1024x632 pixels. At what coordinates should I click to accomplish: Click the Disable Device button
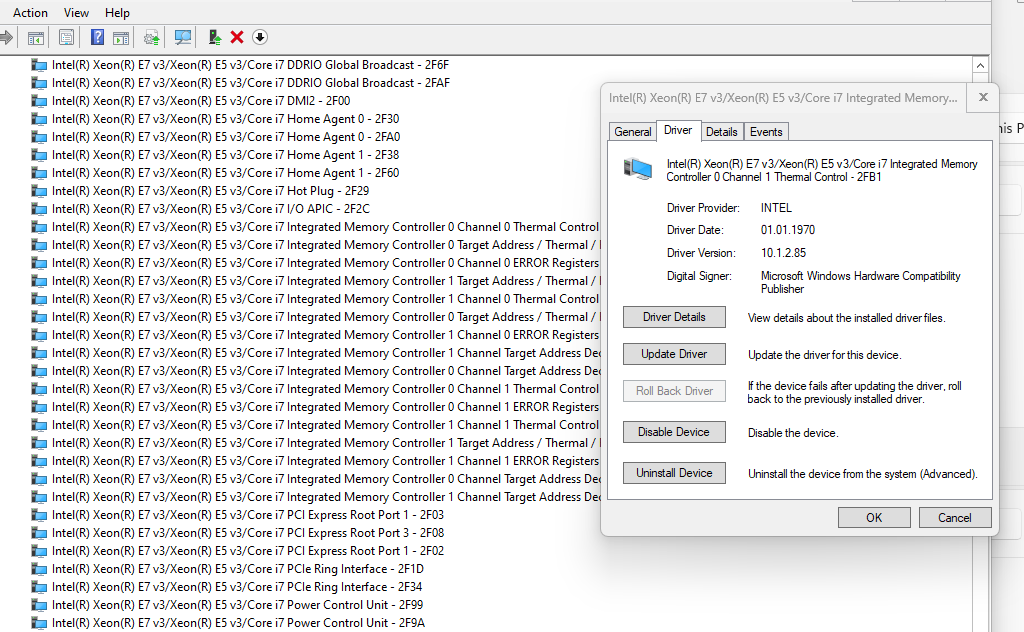pos(674,432)
